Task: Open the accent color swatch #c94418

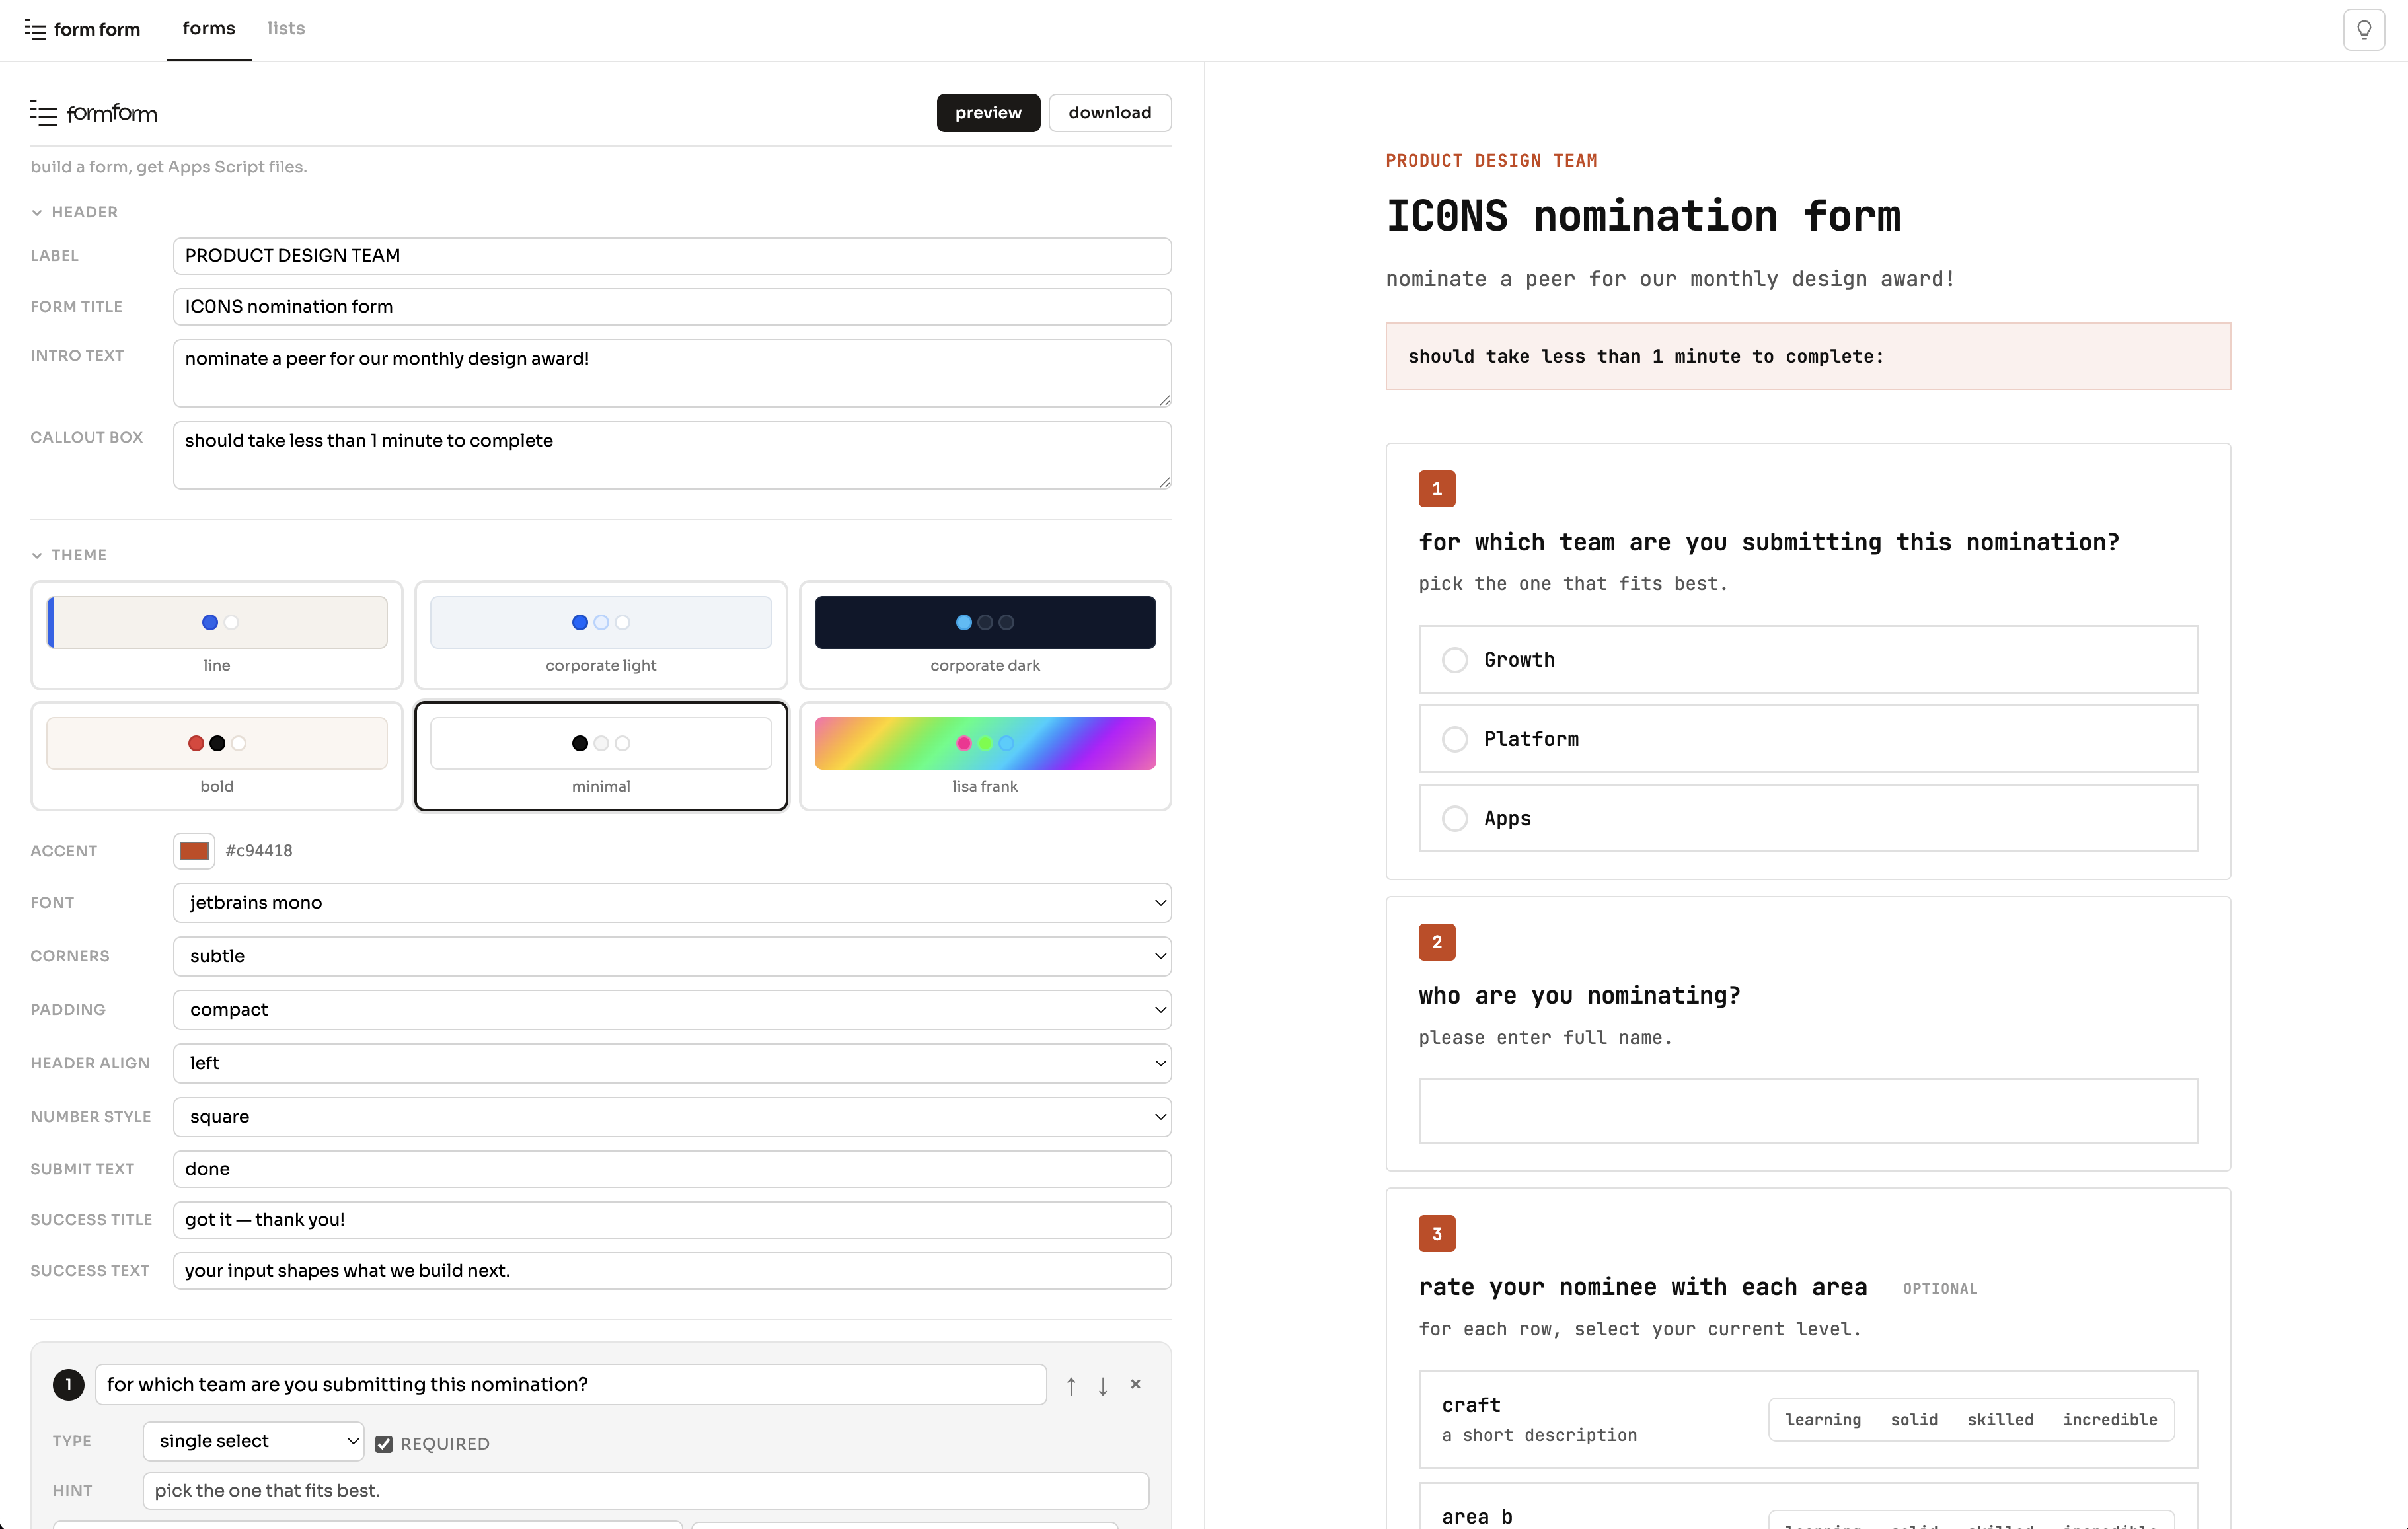Action: (195, 850)
